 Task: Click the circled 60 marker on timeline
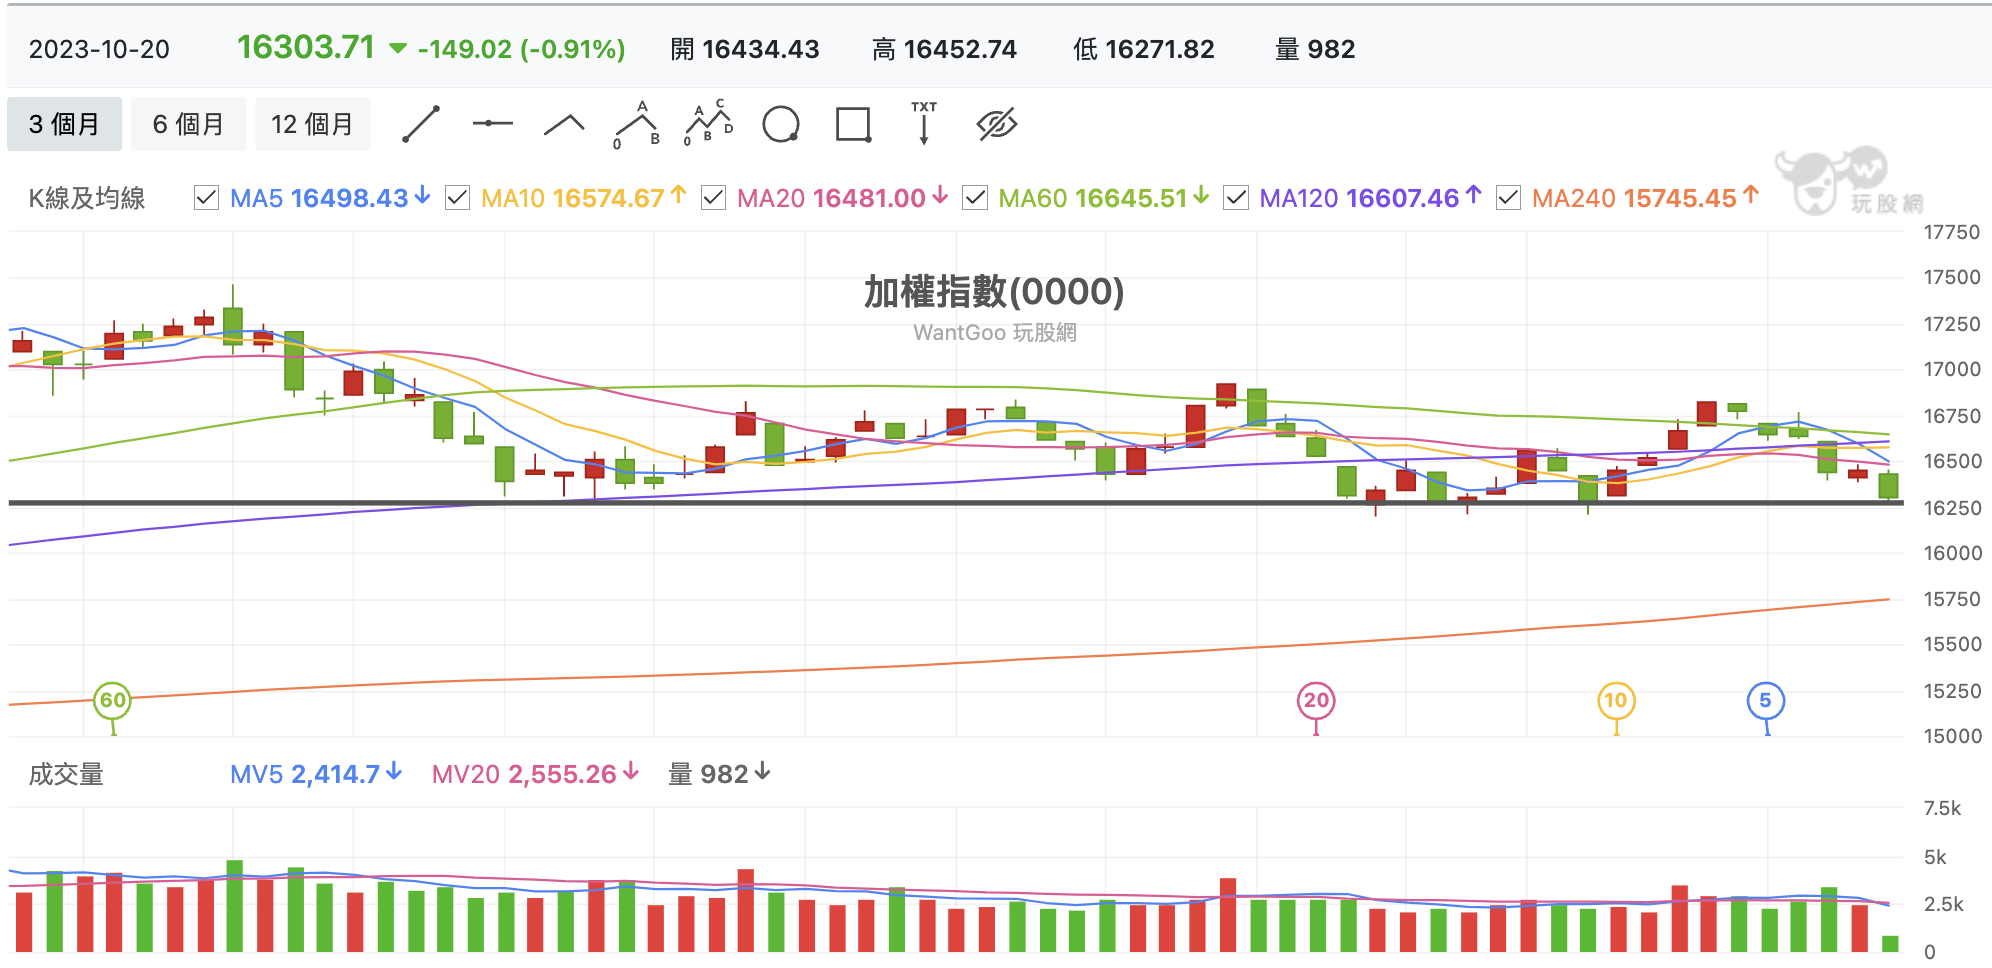coord(113,700)
